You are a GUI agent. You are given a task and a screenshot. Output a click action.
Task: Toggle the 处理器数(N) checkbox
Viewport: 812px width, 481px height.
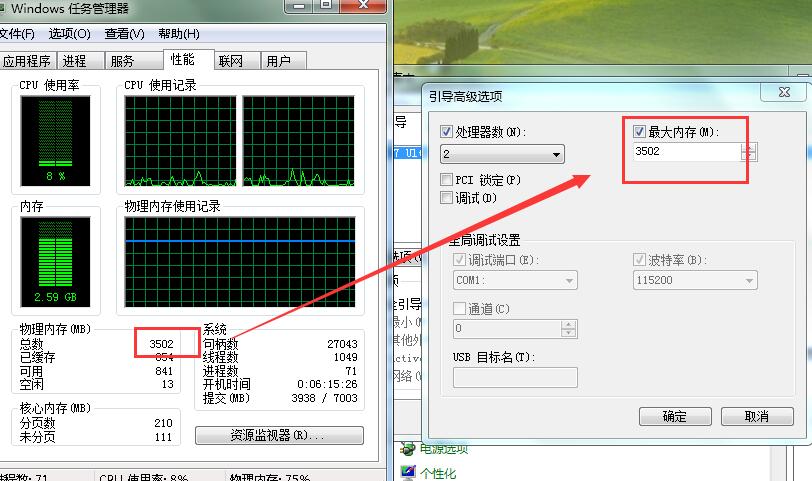pyautogui.click(x=446, y=132)
